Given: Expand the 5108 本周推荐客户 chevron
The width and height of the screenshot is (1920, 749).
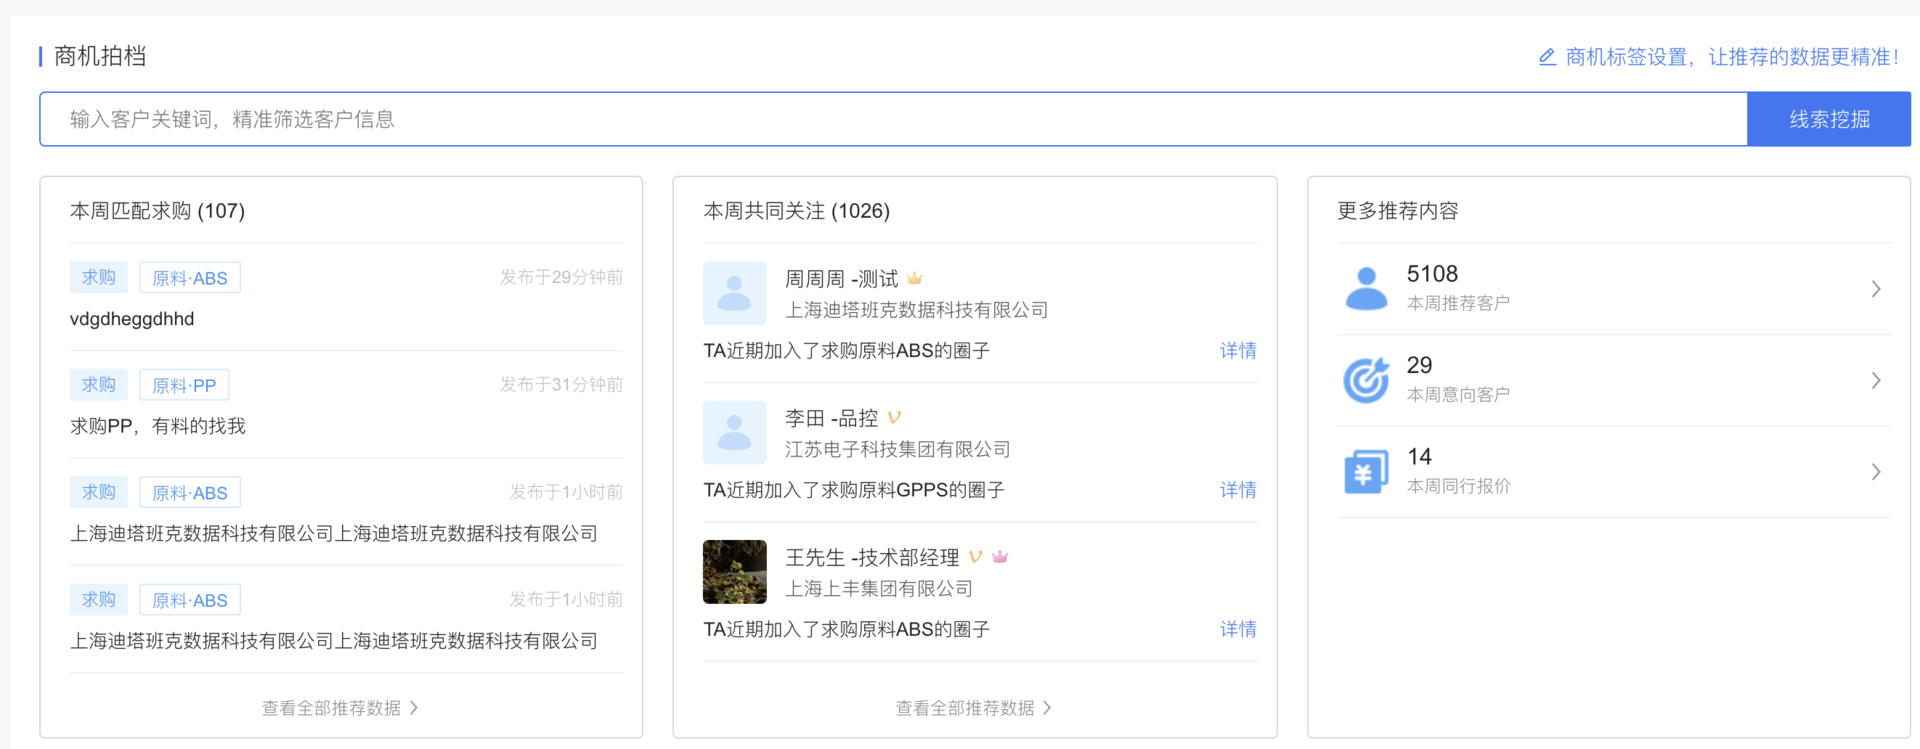Looking at the screenshot, I should (1876, 289).
